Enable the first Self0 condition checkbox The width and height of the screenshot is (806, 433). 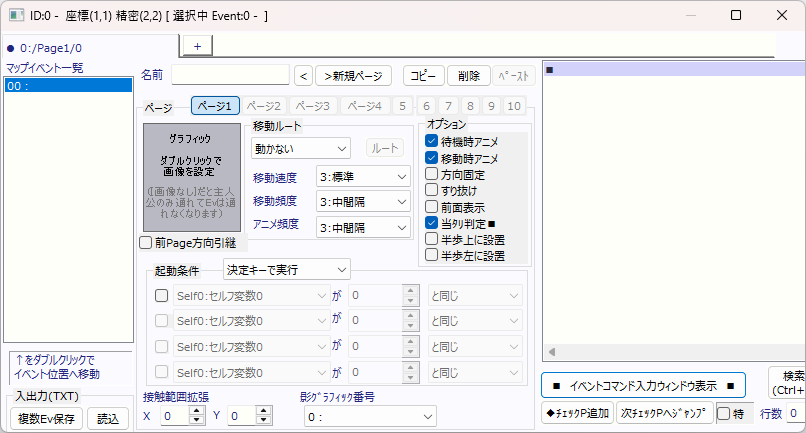coord(161,296)
